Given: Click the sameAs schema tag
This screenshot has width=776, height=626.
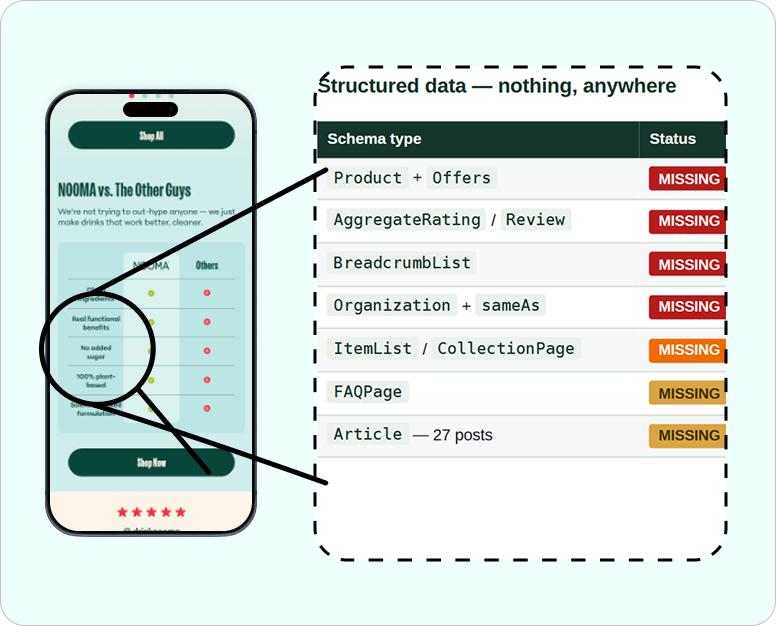Looking at the screenshot, I should 510,305.
